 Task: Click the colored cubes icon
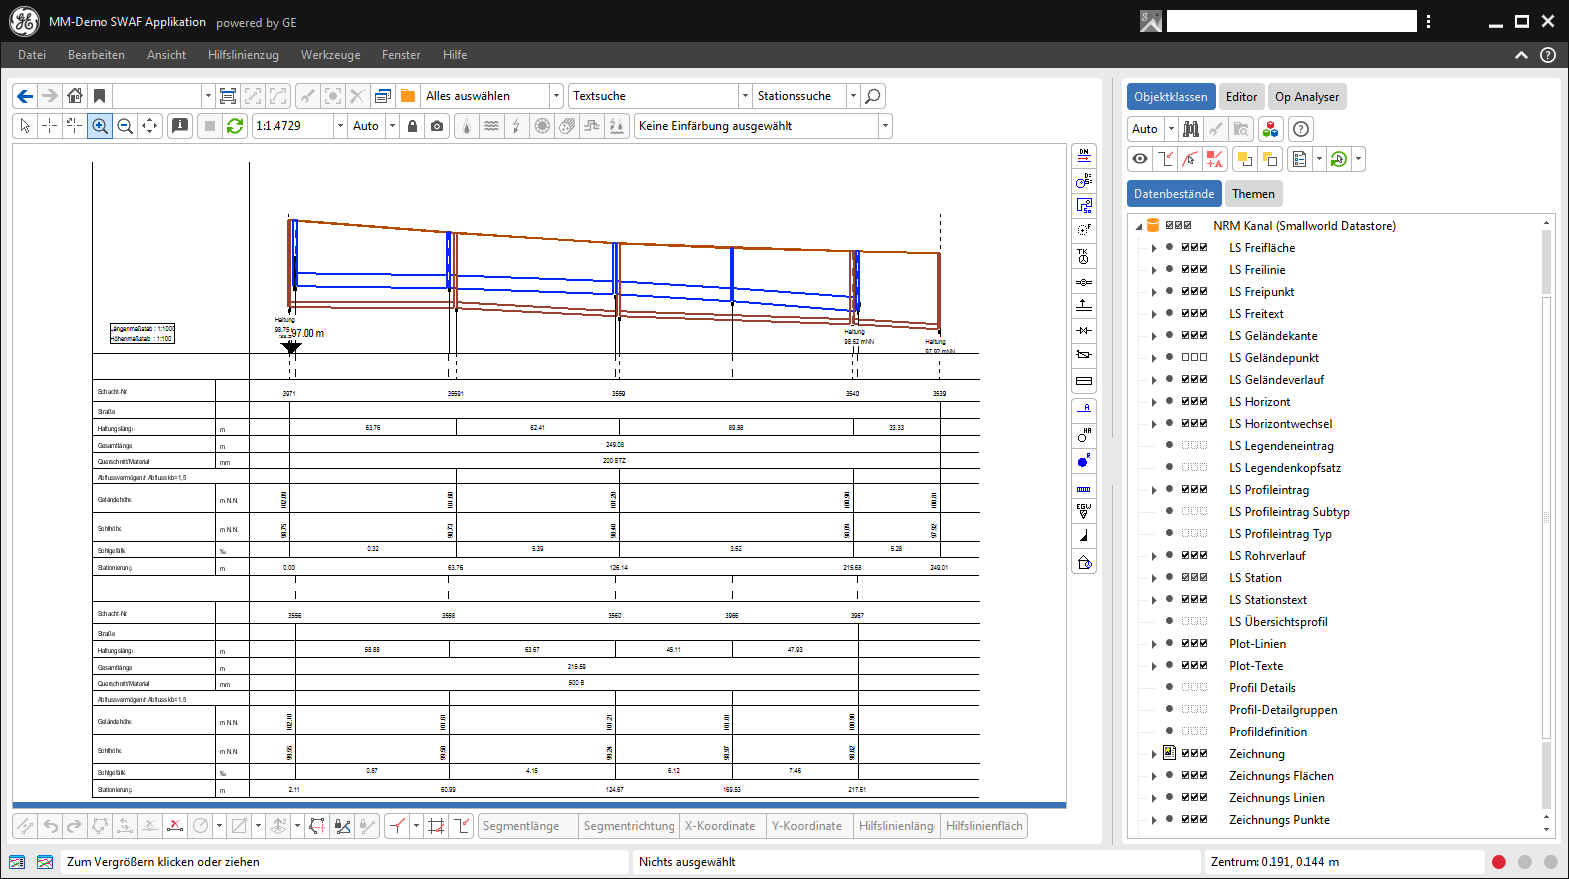tap(1270, 129)
